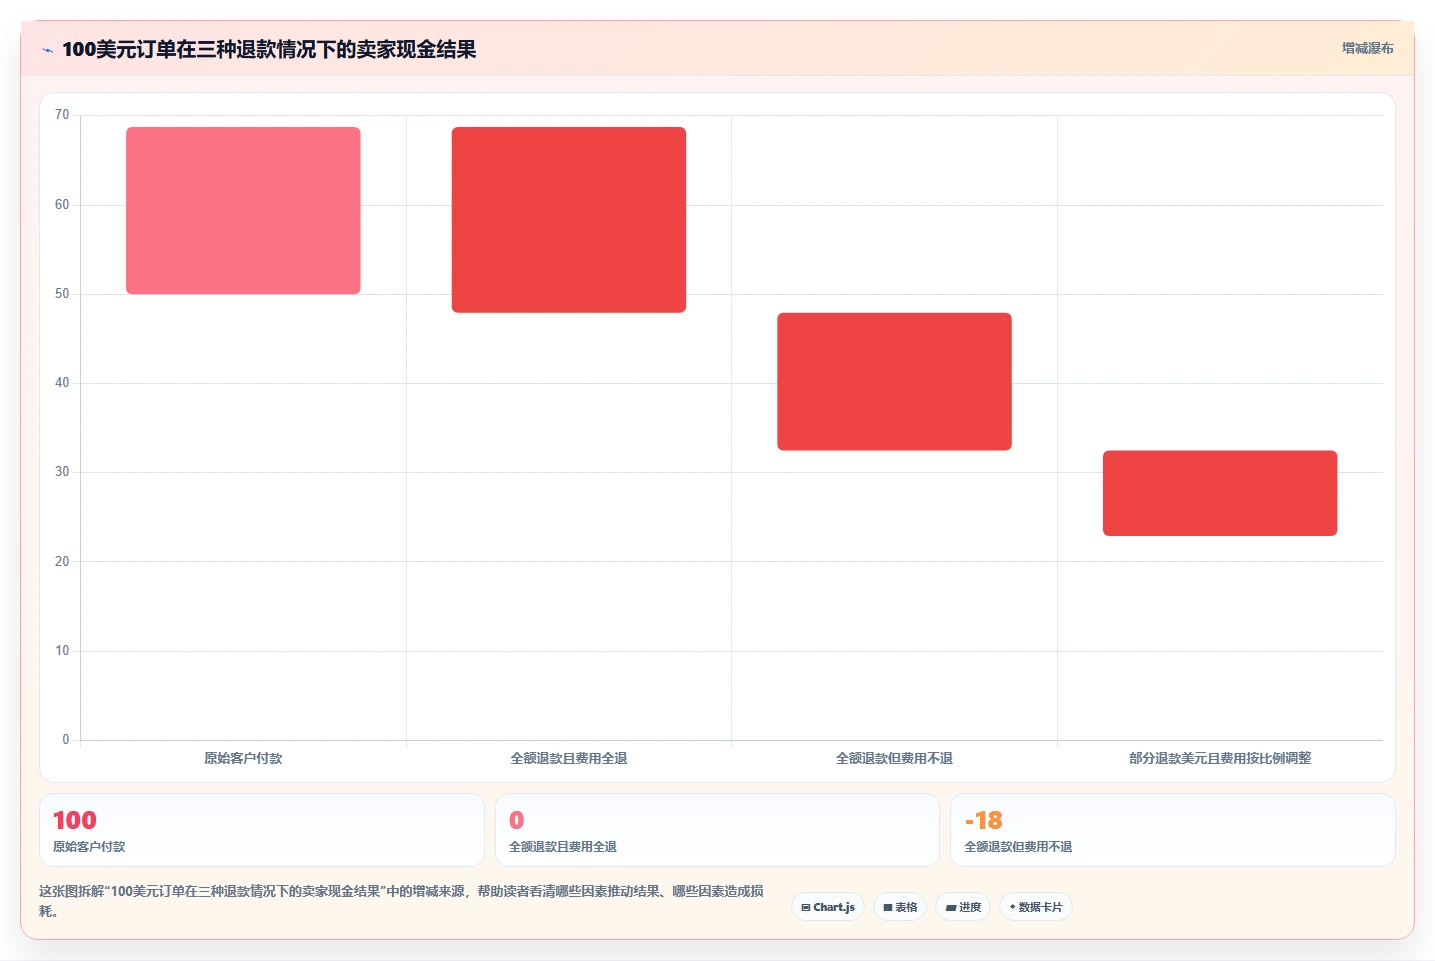Image resolution: width=1435 pixels, height=961 pixels.
Task: Click the x-axis label 原始客户付款
Action: pos(243,758)
